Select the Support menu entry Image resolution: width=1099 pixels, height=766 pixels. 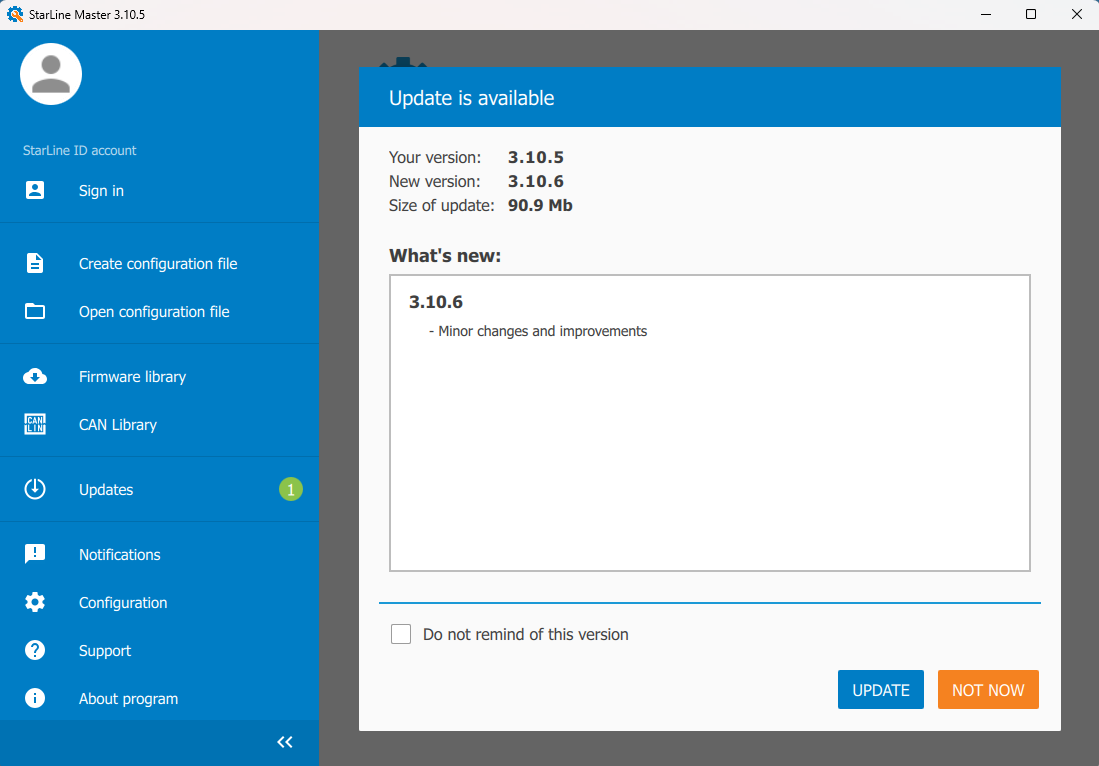pos(105,651)
